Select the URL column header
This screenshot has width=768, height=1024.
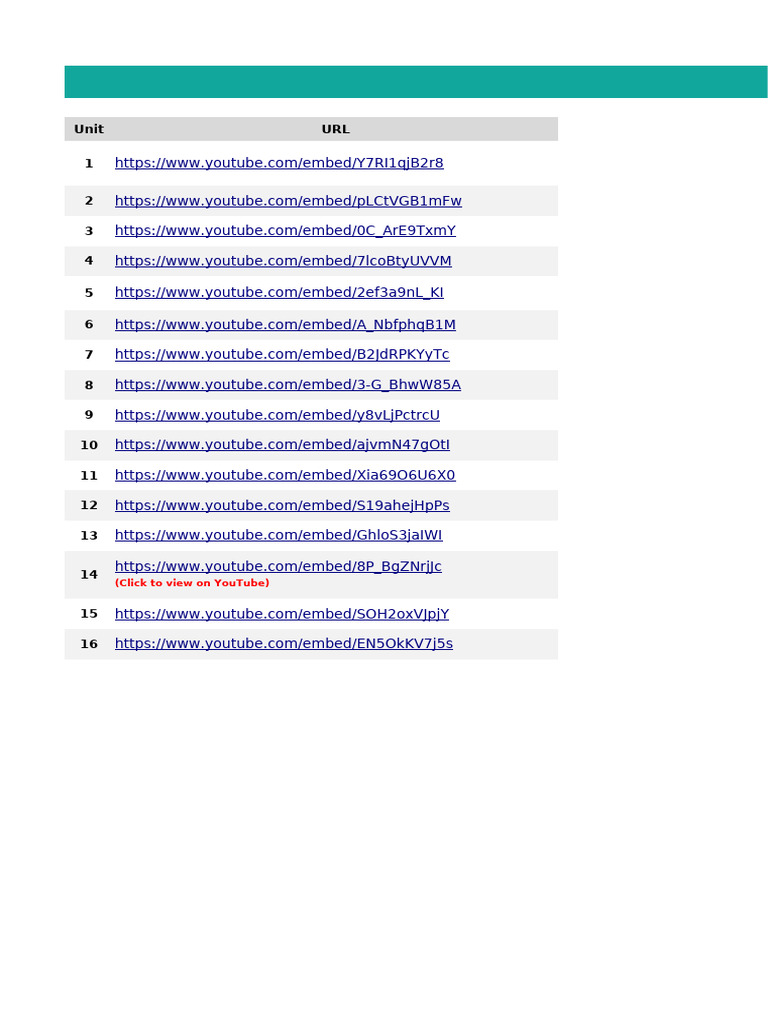[336, 129]
